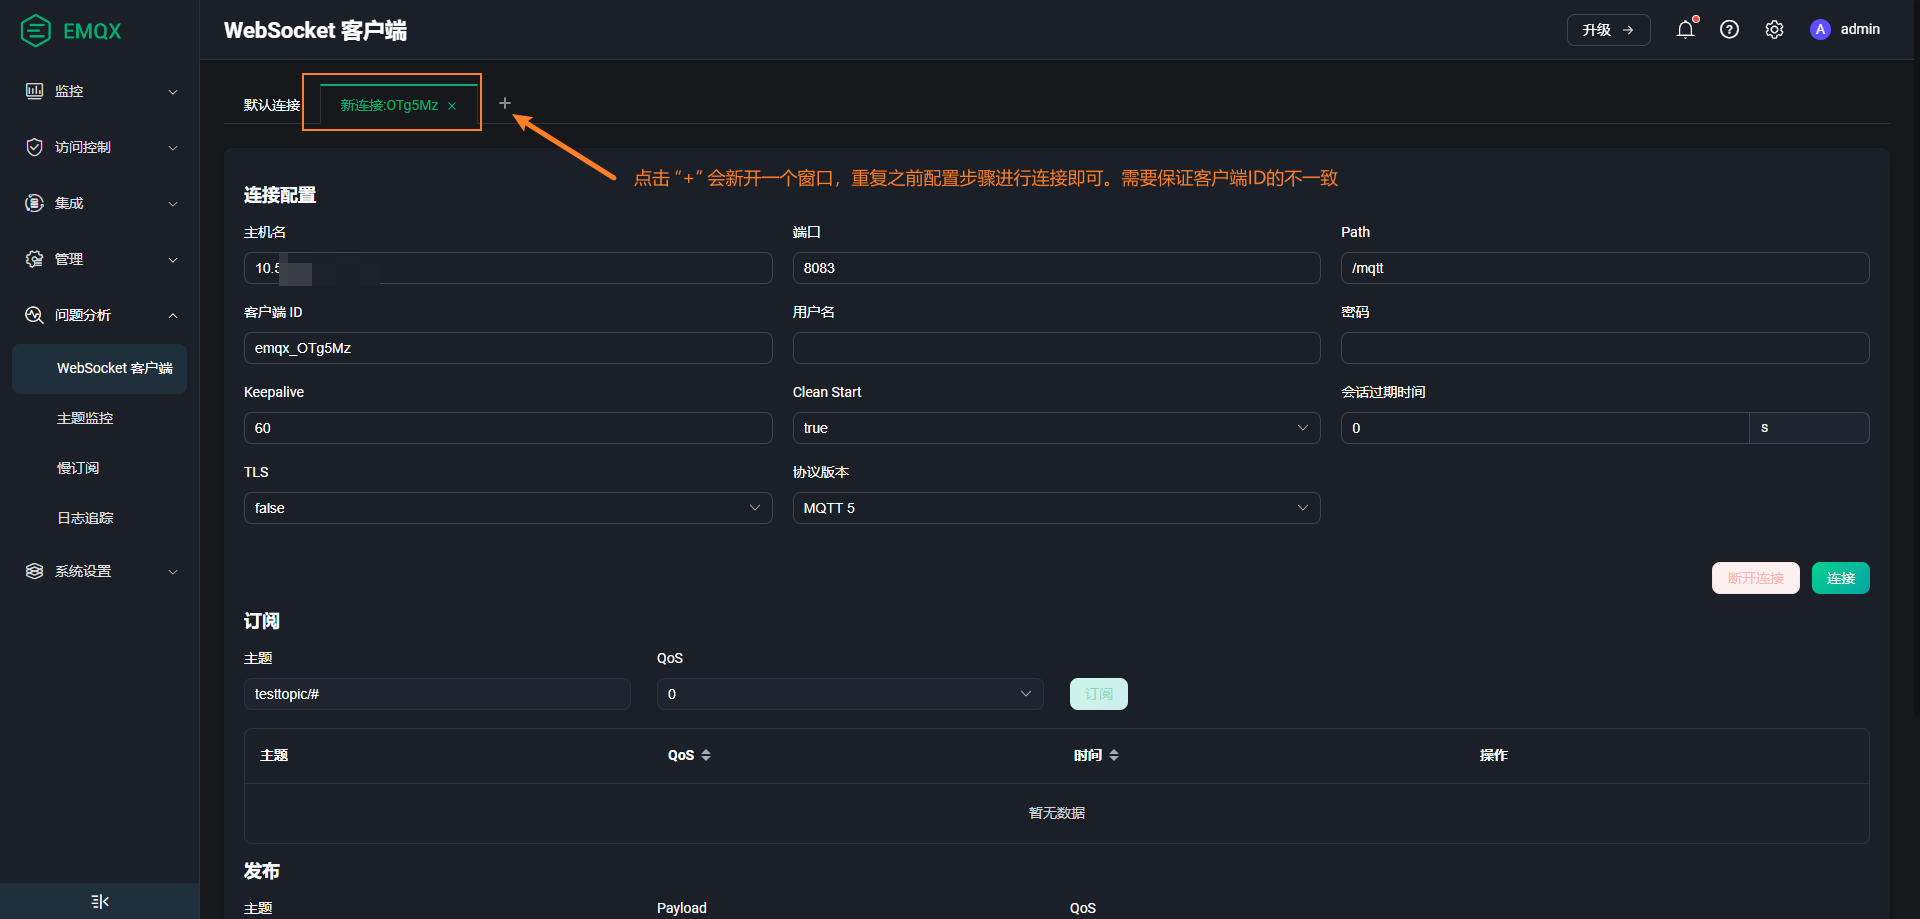Focus the 密码 field
The height and width of the screenshot is (919, 1920).
click(x=1604, y=348)
